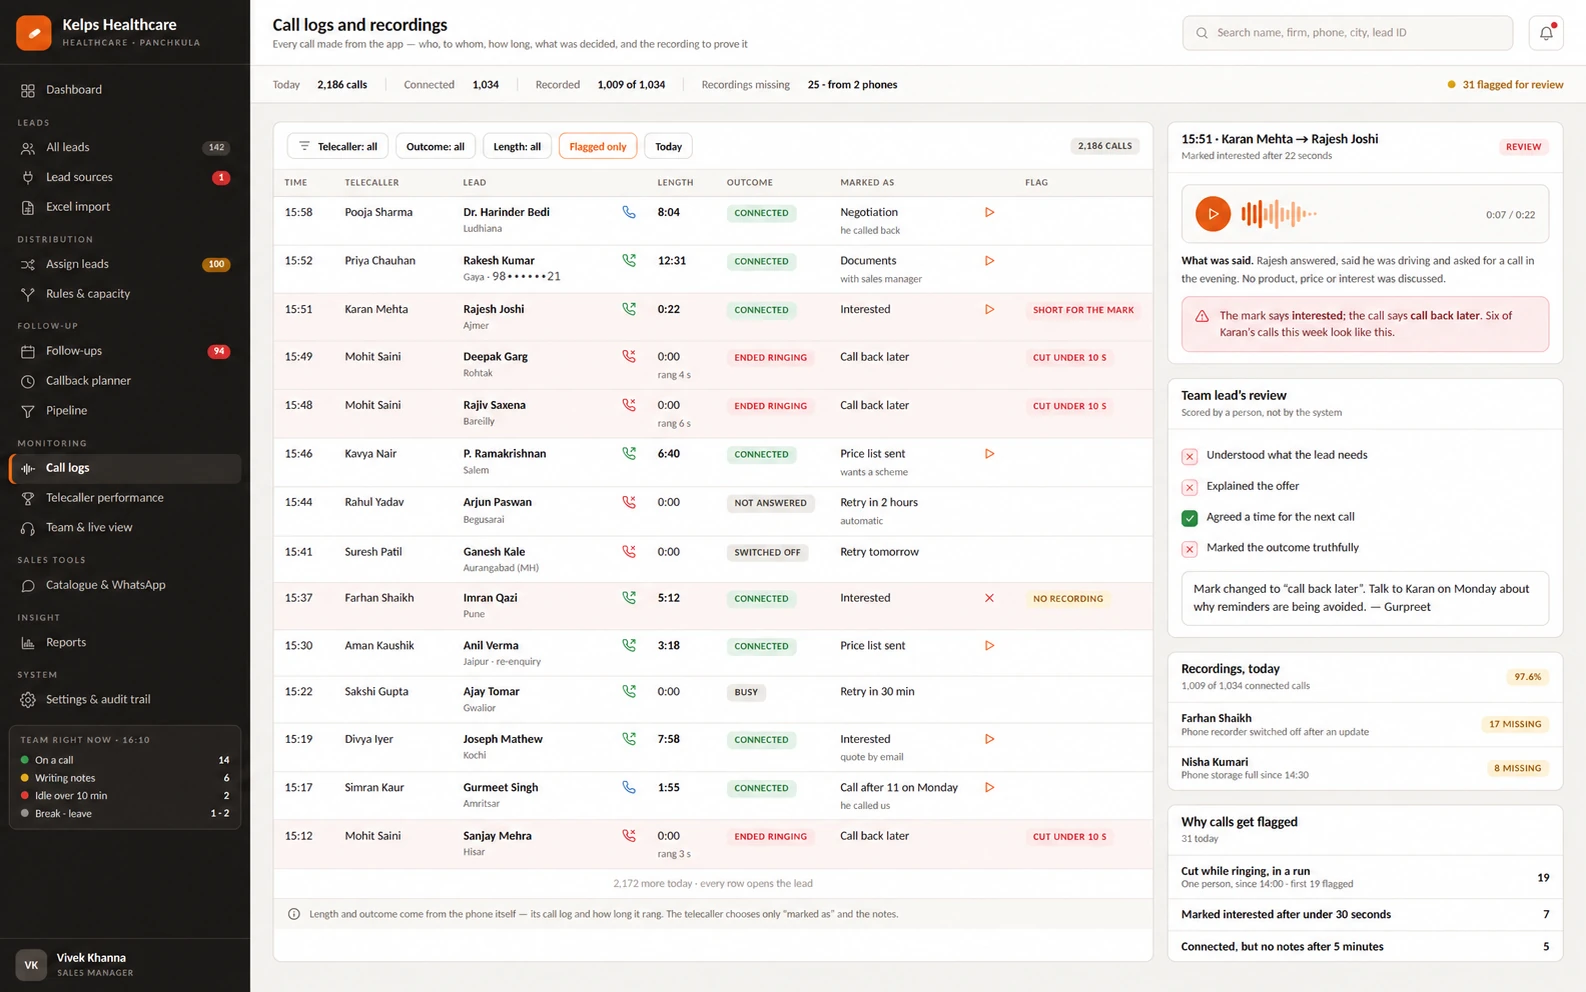Click Nisha Kumari's 8 MISSING badge

(1517, 768)
